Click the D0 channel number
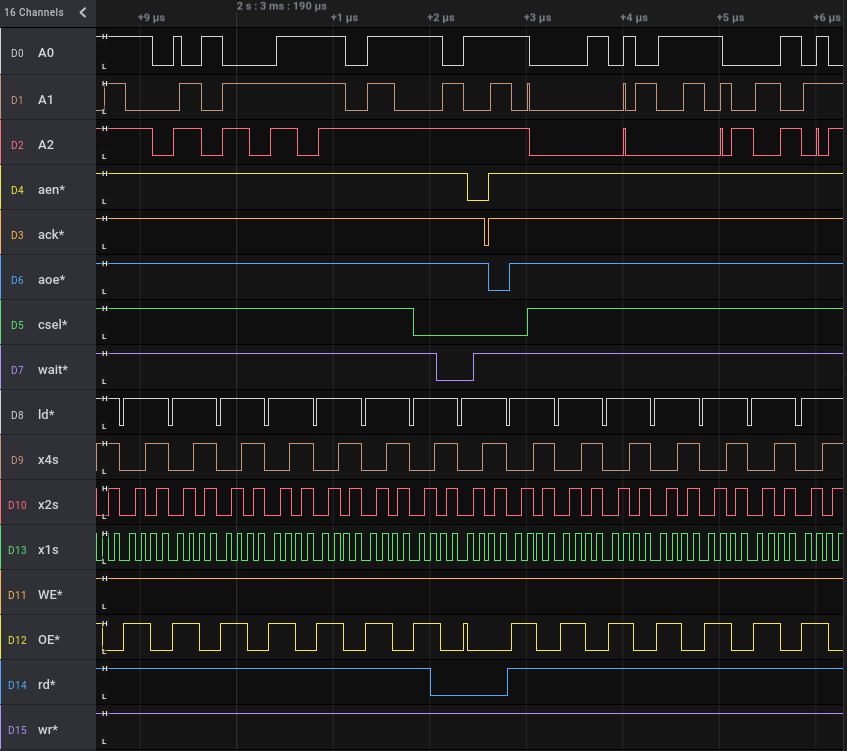 [17, 53]
